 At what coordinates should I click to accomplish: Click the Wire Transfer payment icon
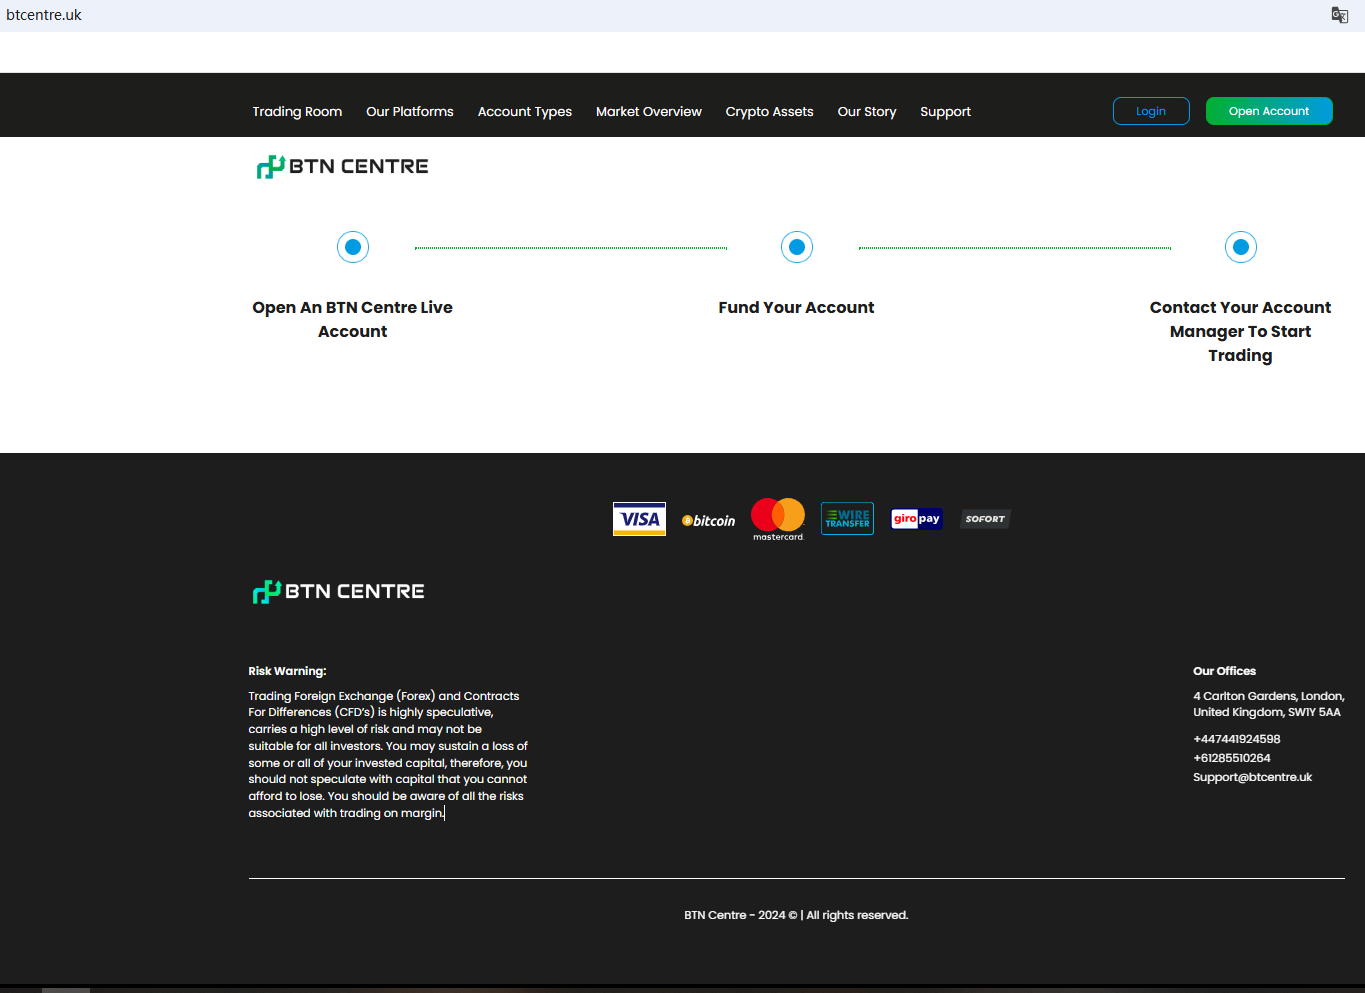[847, 519]
